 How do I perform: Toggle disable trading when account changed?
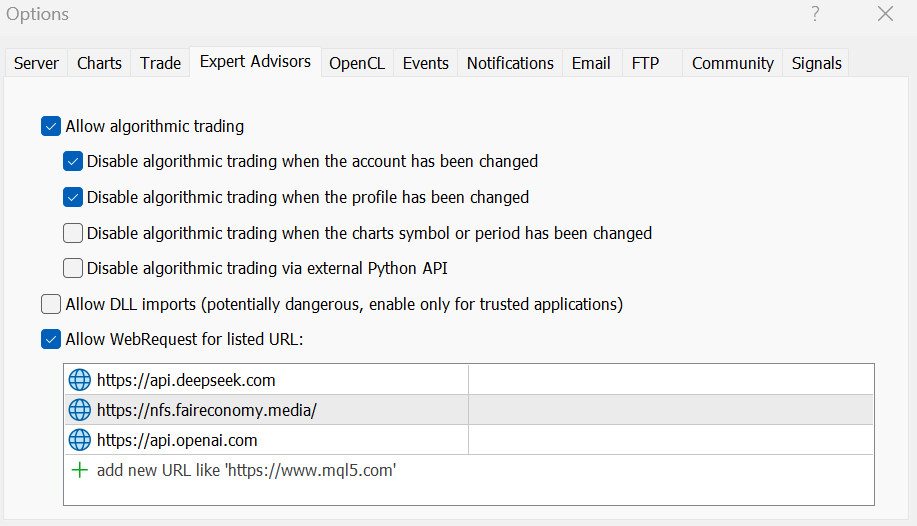[x=72, y=161]
